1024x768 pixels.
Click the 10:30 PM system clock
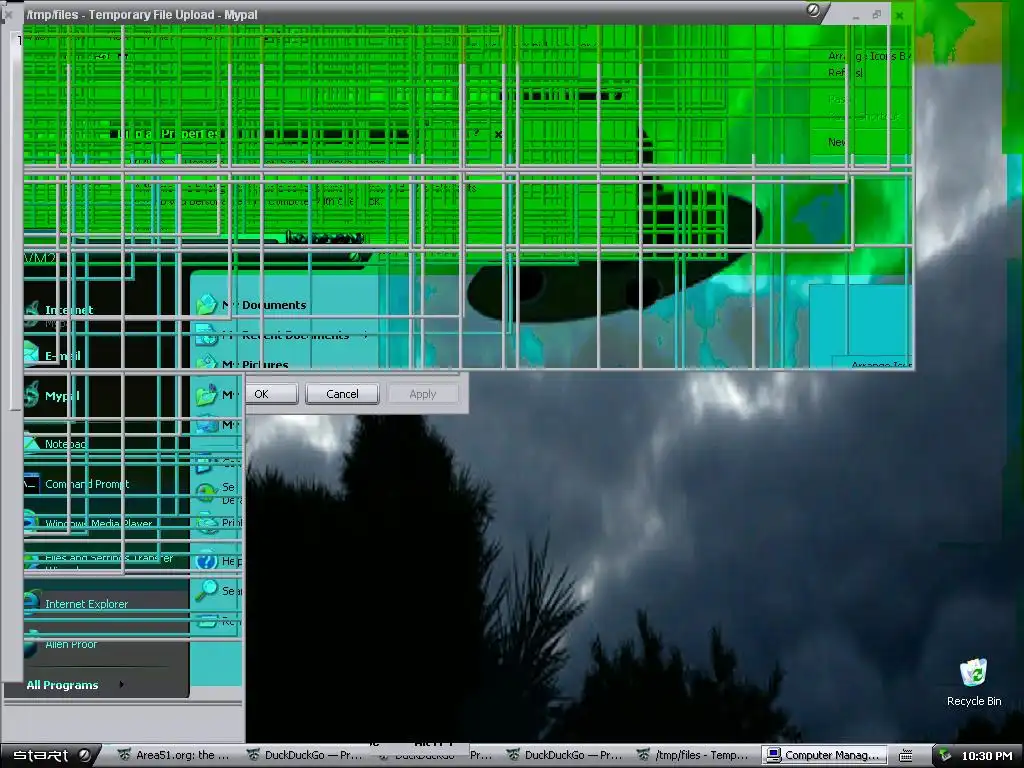tap(987, 756)
